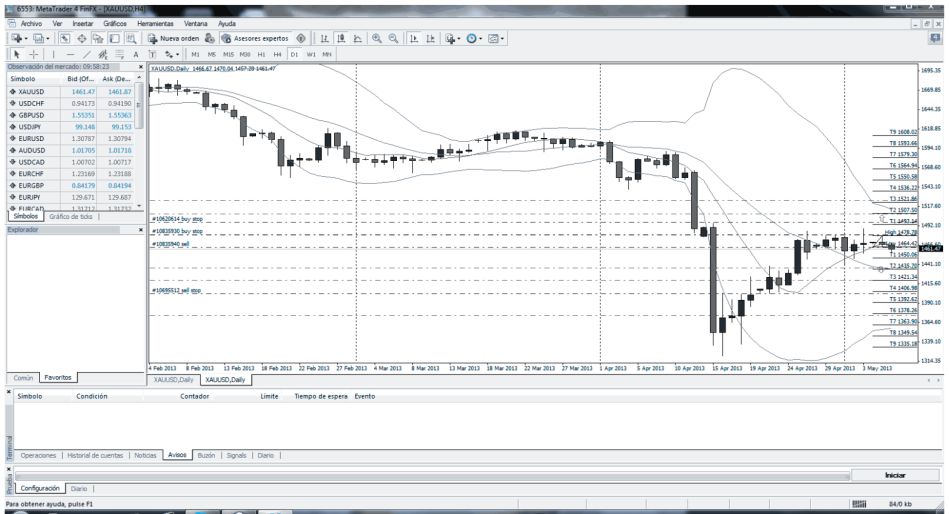Open the new chart dropdown arrow
949x514 pixels.
pyautogui.click(x=24, y=37)
